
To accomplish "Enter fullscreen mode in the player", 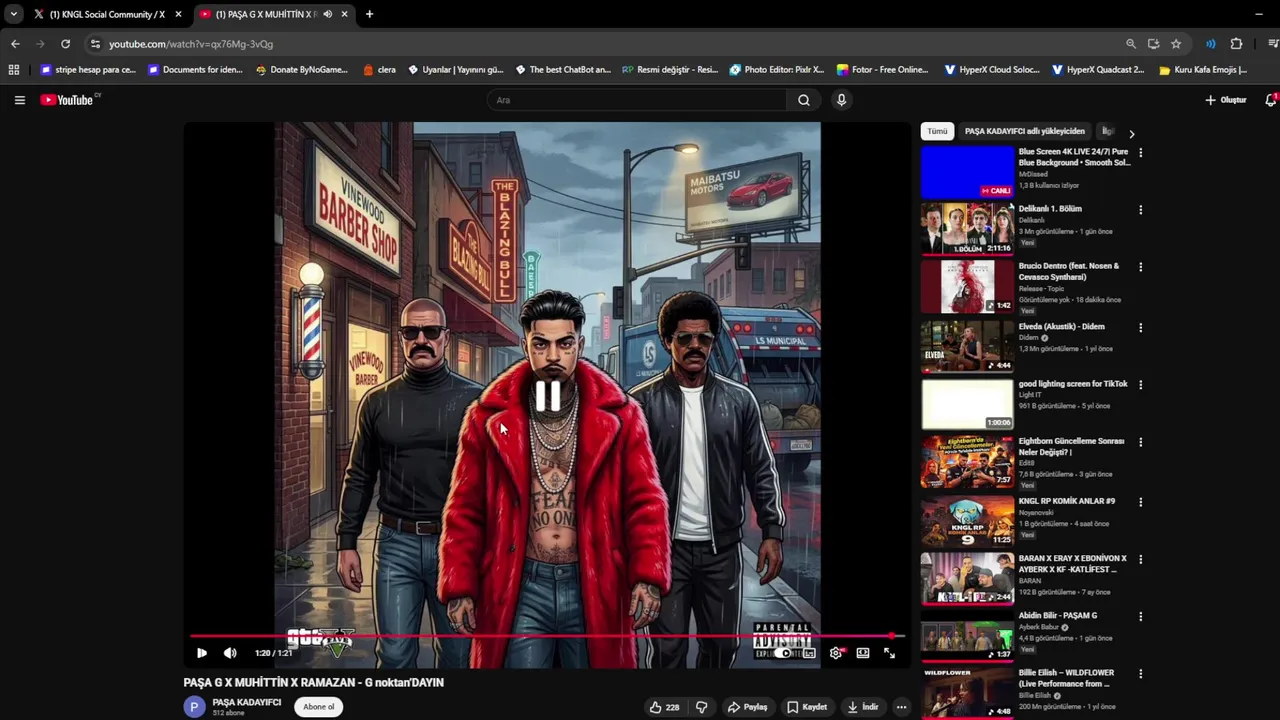I will 889,653.
